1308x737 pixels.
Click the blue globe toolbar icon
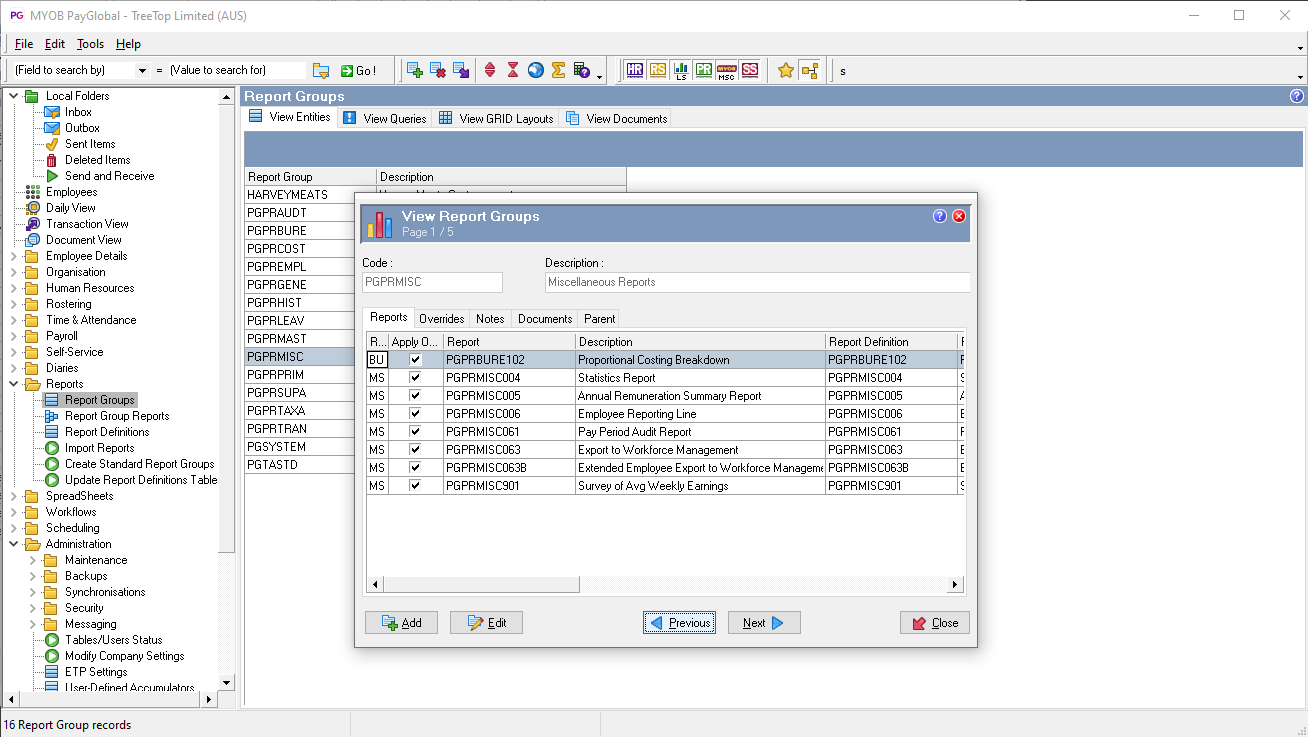point(536,70)
